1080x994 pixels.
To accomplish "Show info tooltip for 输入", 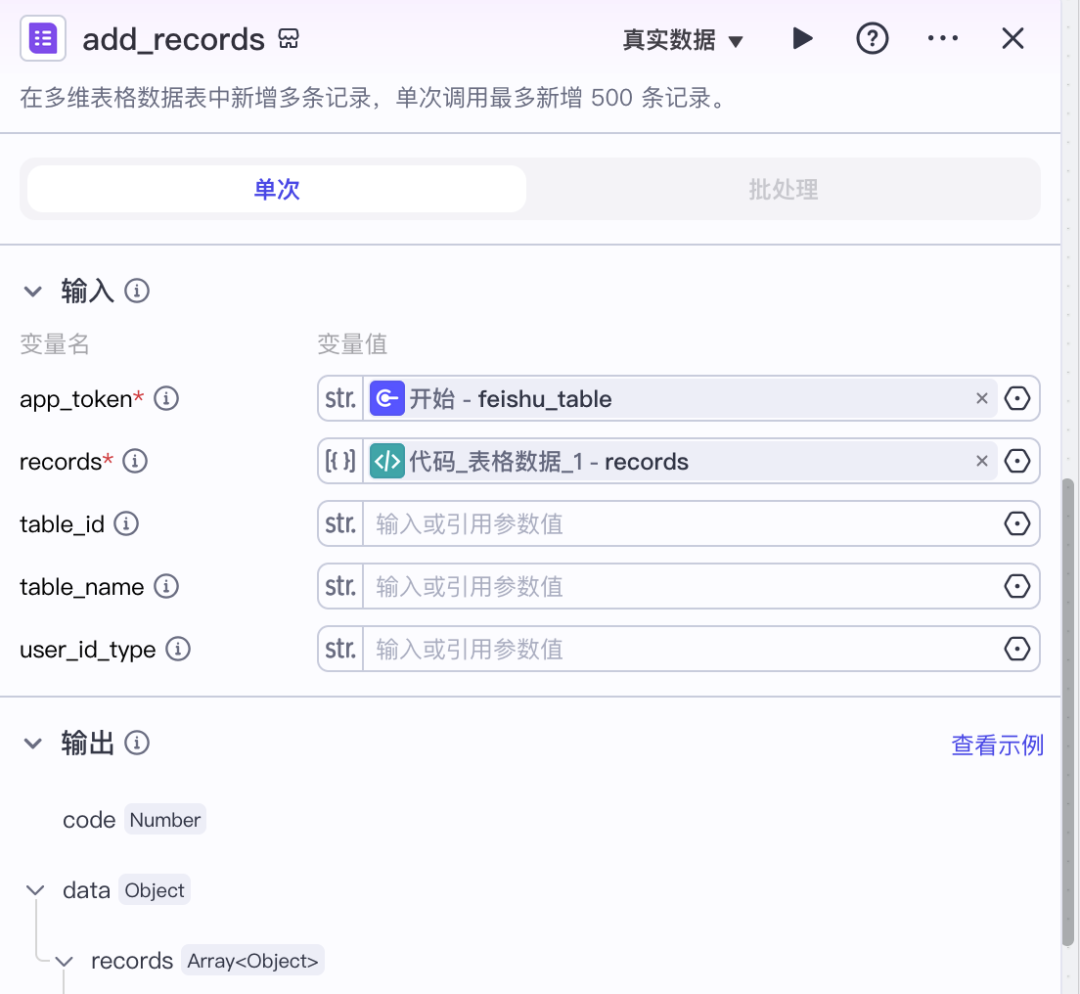I will (137, 291).
